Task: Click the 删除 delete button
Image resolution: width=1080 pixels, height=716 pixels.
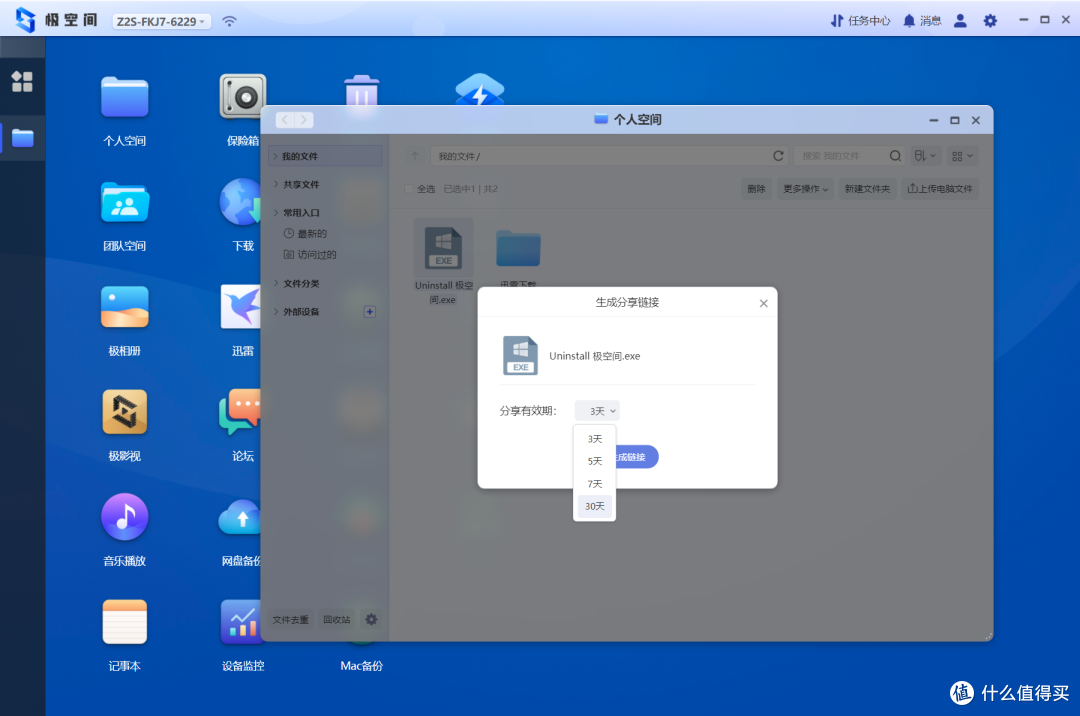Action: (756, 189)
